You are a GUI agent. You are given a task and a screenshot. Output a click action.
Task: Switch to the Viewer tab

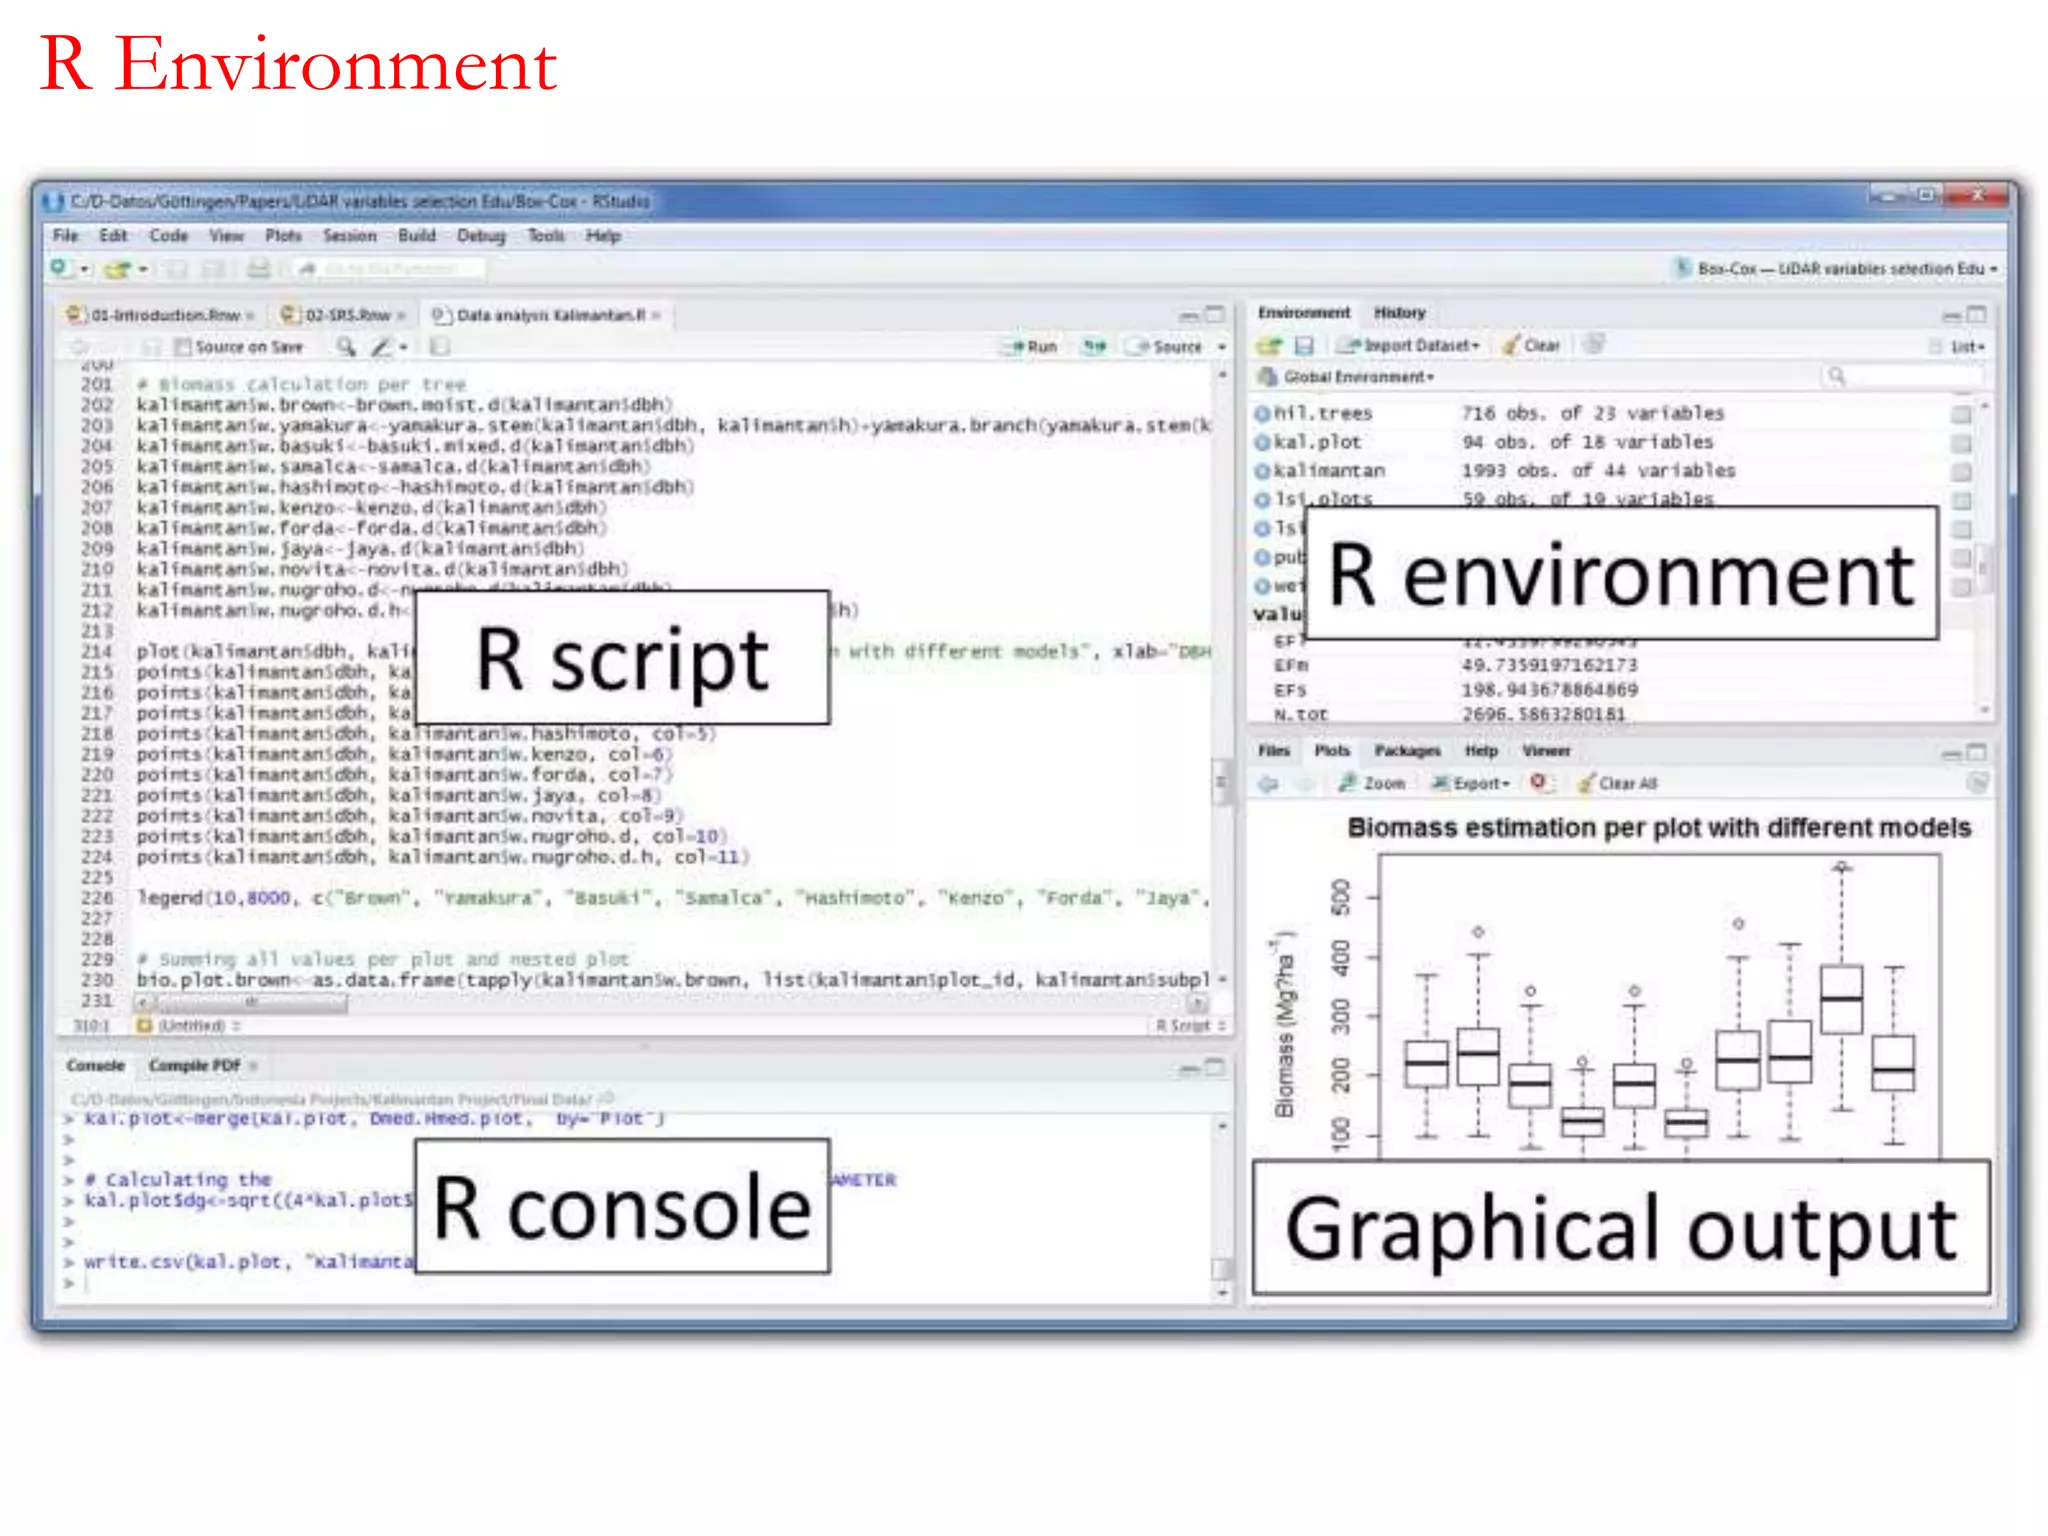click(x=1546, y=751)
